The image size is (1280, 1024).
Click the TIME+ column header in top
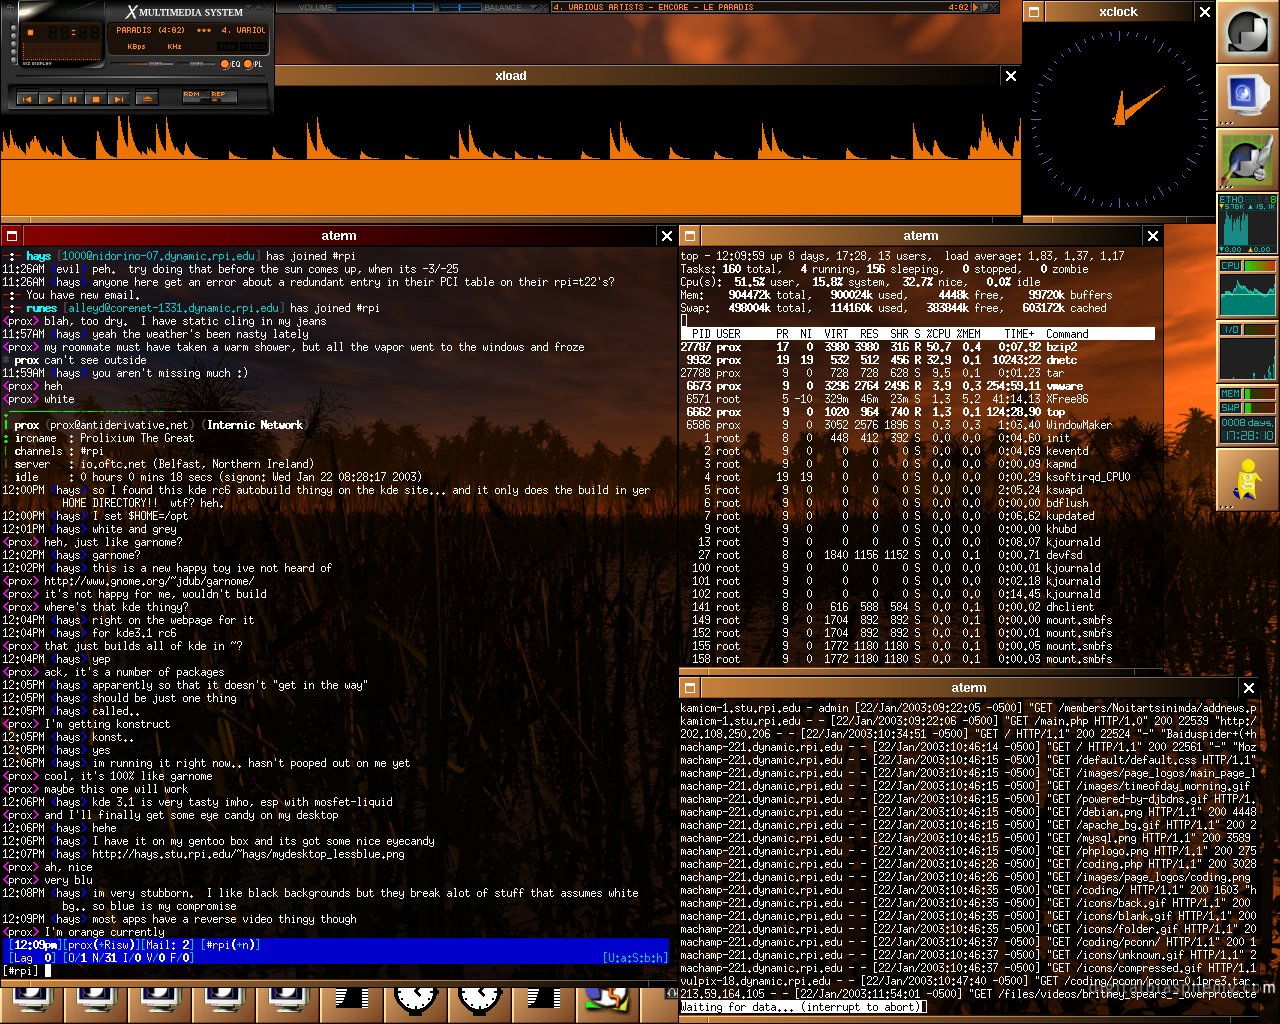[1020, 334]
